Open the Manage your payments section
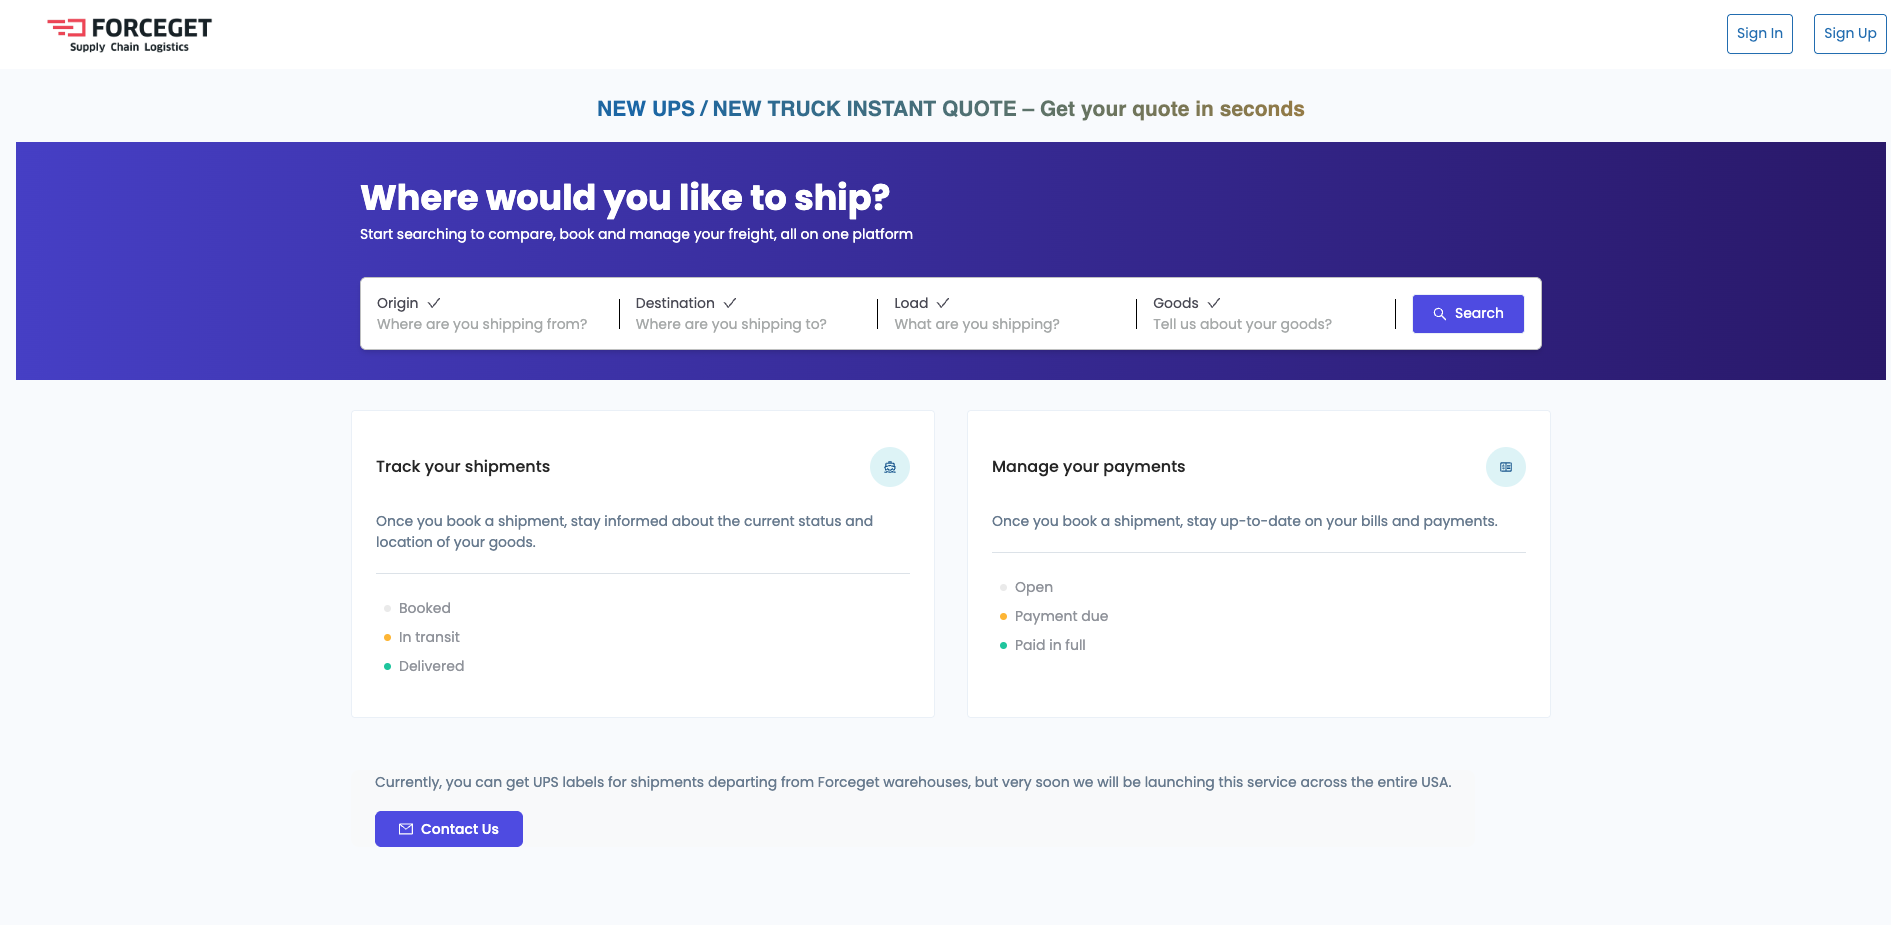This screenshot has width=1891, height=925. [x=1088, y=466]
